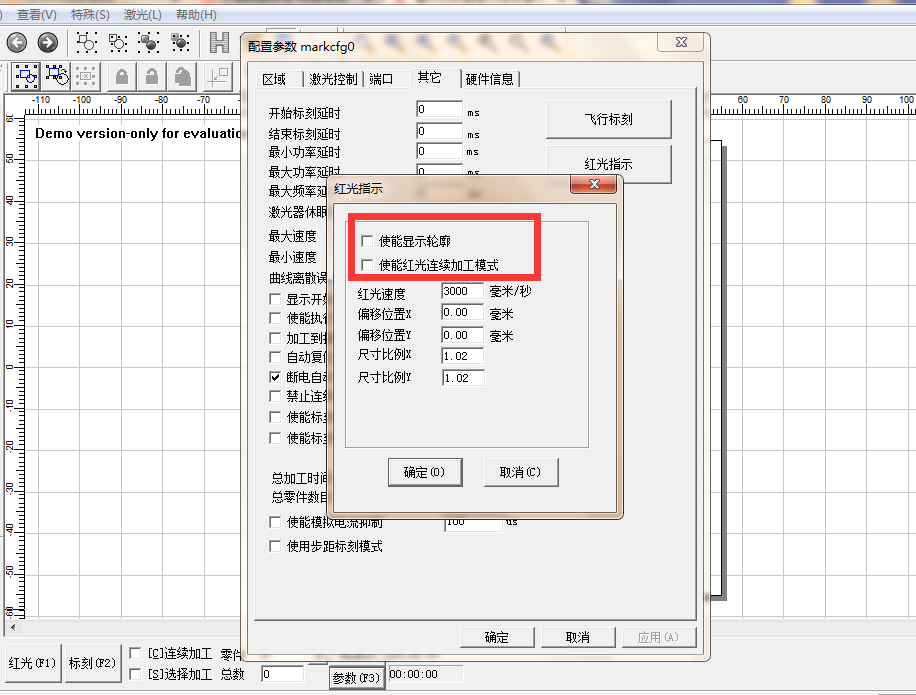Click the move-to-origin coordinate icon
Image resolution: width=916 pixels, height=695 pixels.
click(x=216, y=77)
